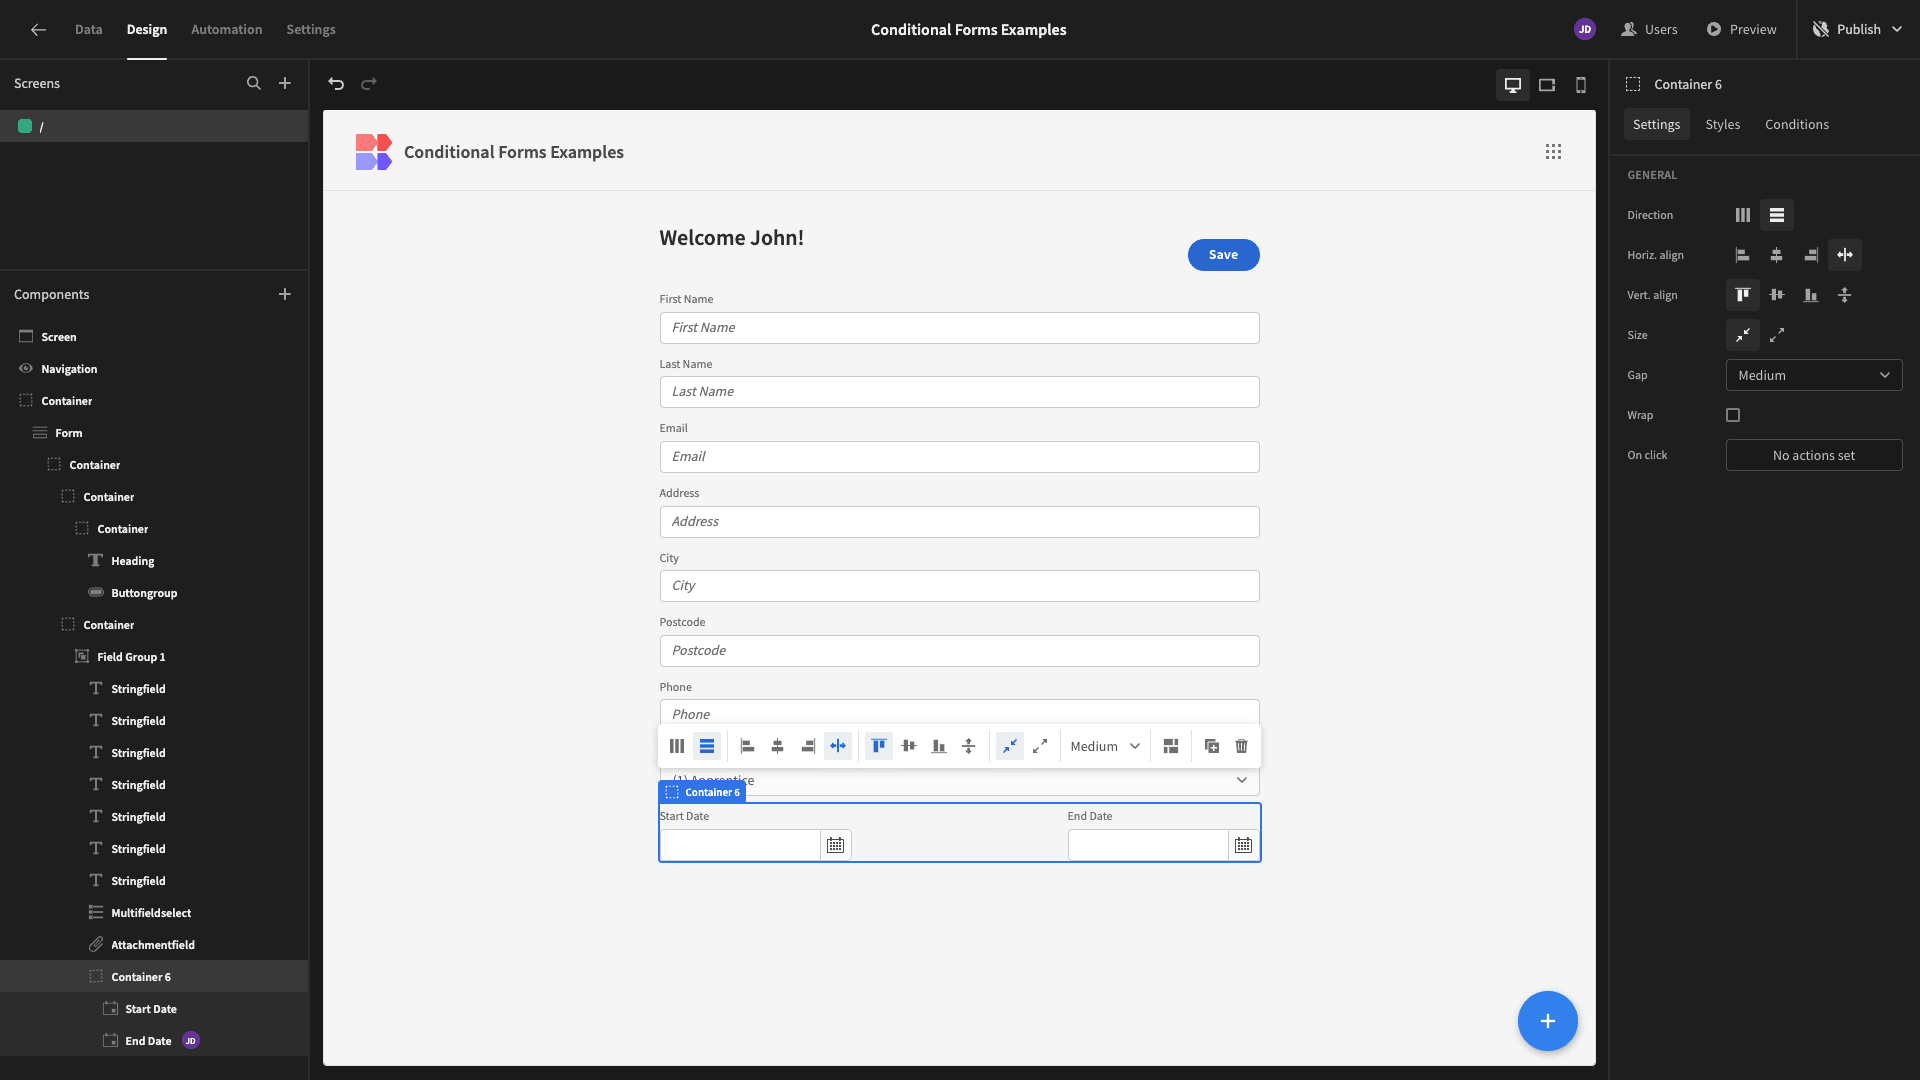Open Start Date calendar picker icon
This screenshot has width=1920, height=1080.
pyautogui.click(x=836, y=845)
